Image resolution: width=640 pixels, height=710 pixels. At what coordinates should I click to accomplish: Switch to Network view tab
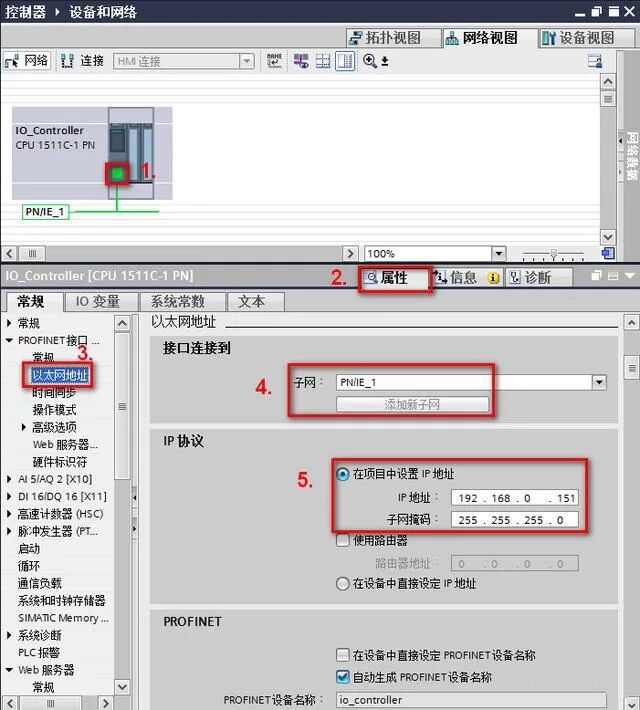point(489,38)
